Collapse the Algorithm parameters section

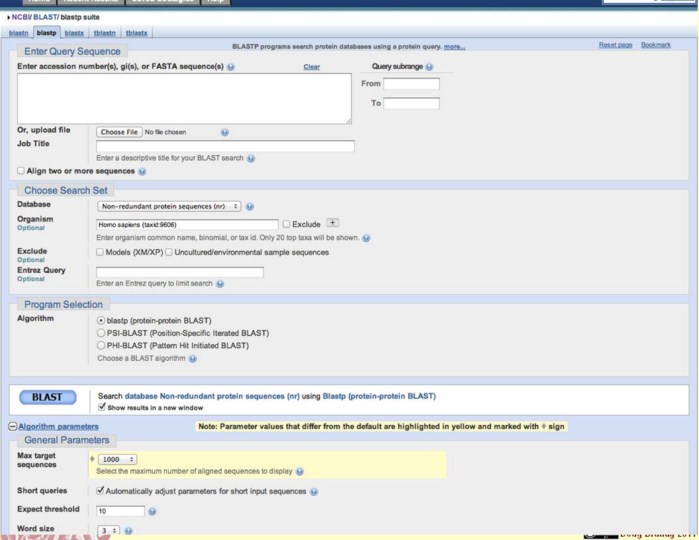pyautogui.click(x=13, y=427)
